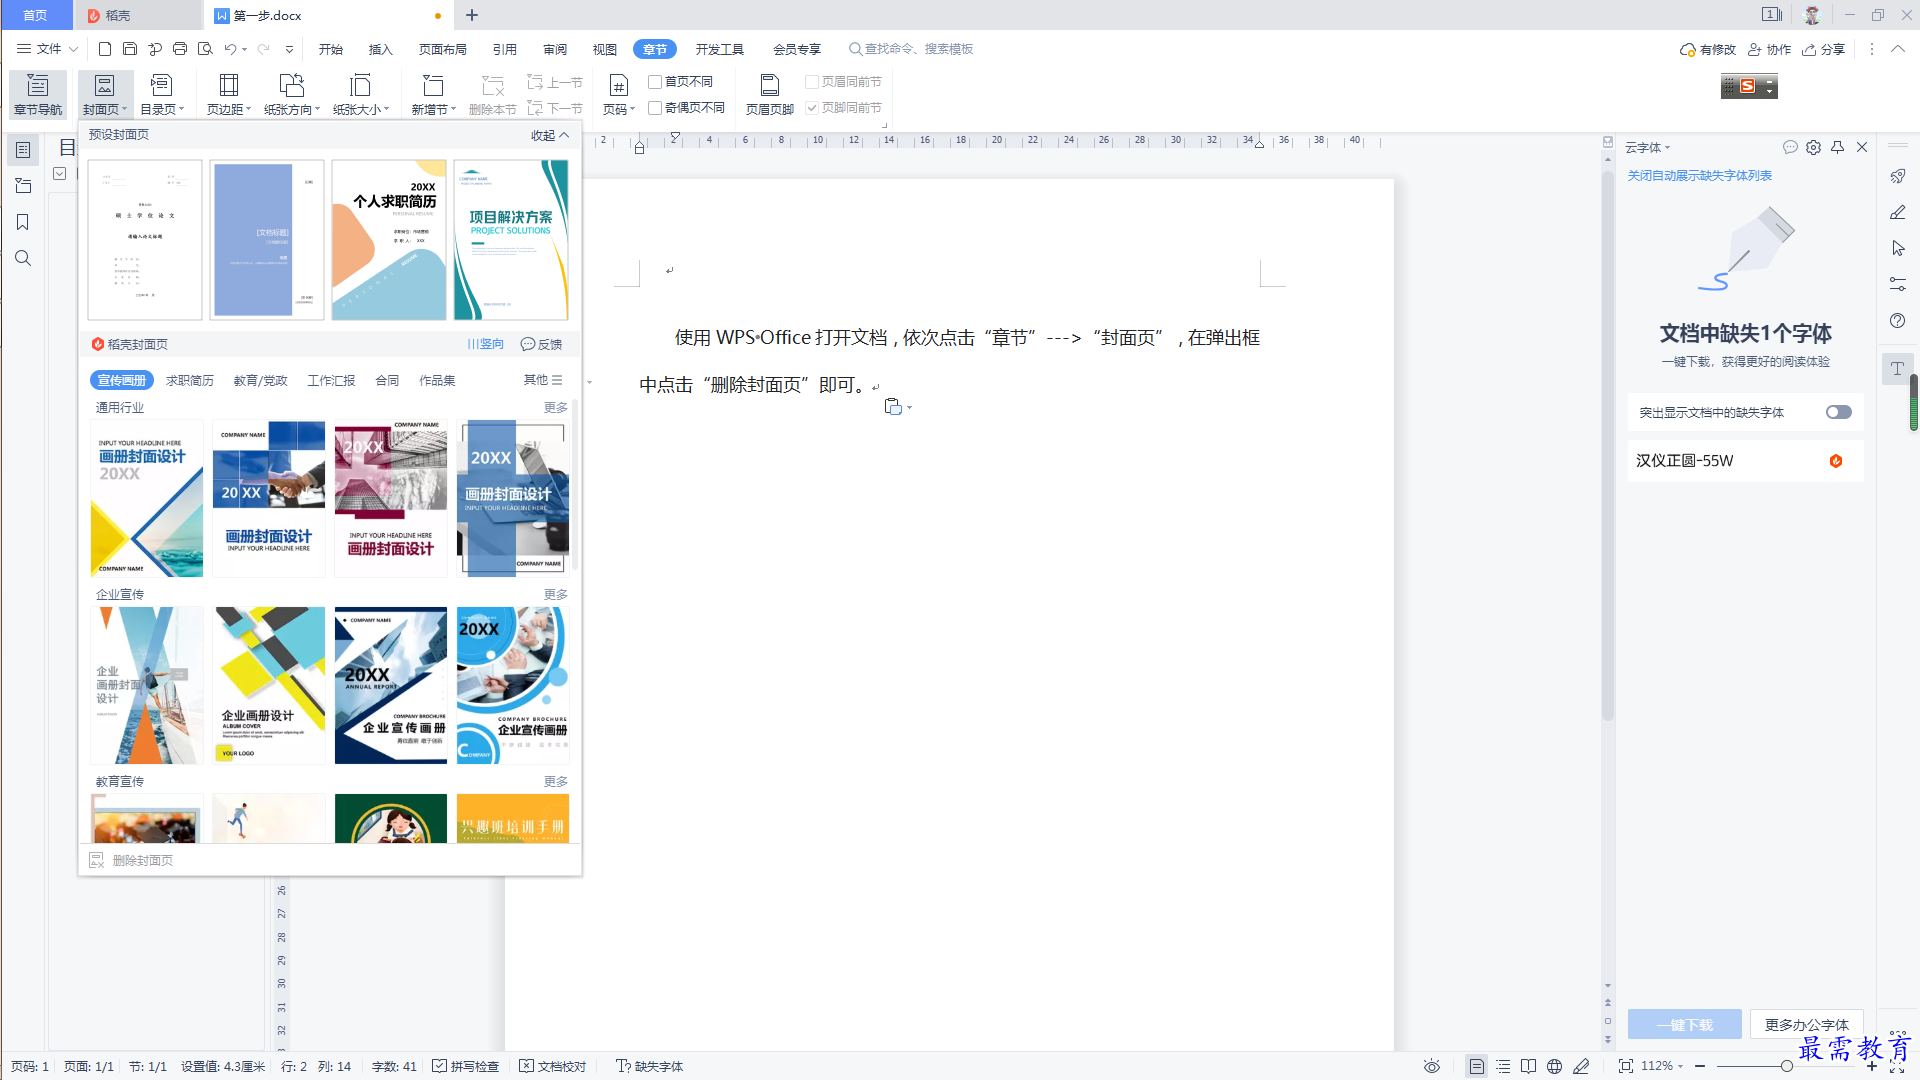Click the 查找命令、搜索模板 search field
The height and width of the screenshot is (1080, 1920).
[910, 49]
